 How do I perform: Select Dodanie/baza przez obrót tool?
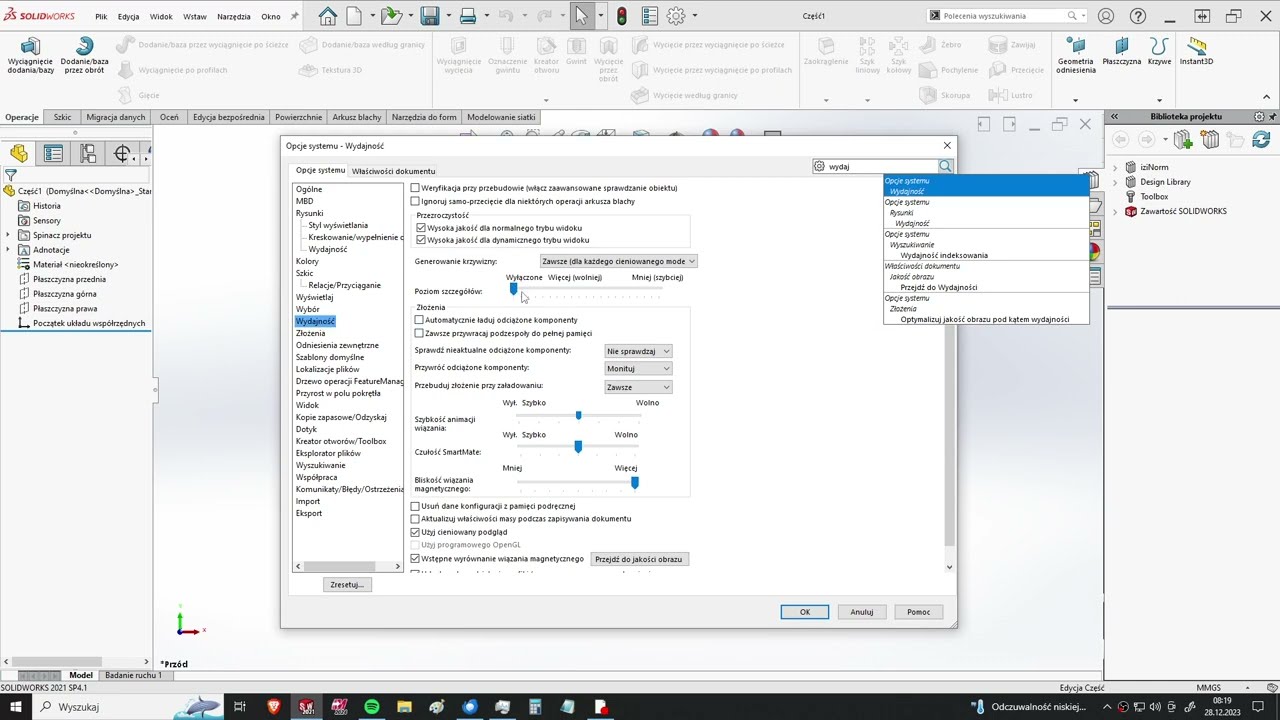[x=85, y=55]
